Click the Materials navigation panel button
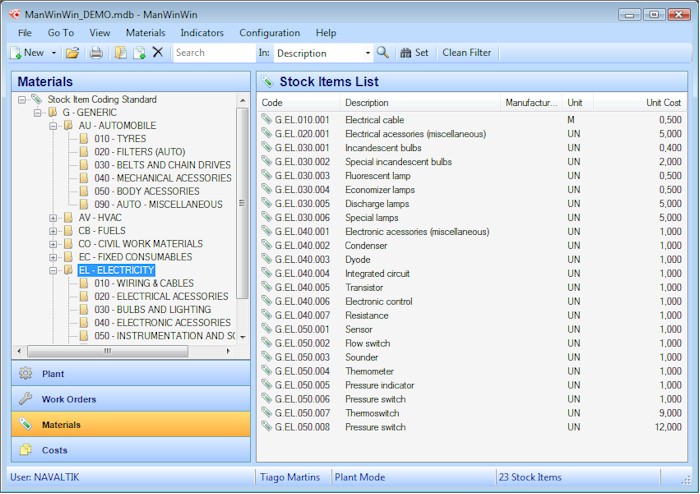 131,424
